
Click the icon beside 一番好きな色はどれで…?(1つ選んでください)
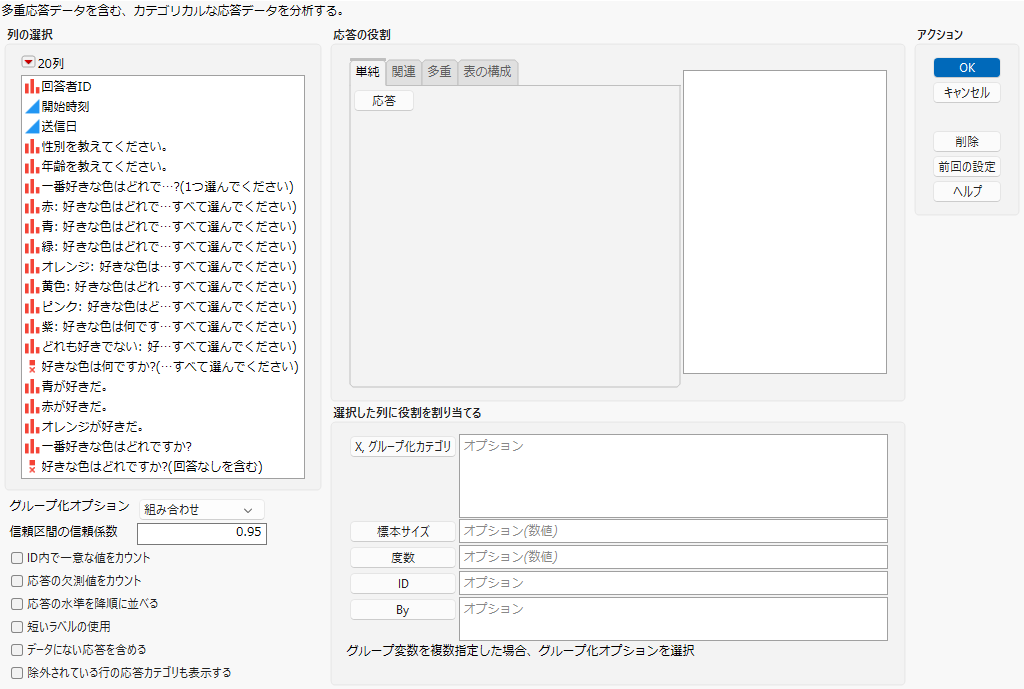pos(31,187)
